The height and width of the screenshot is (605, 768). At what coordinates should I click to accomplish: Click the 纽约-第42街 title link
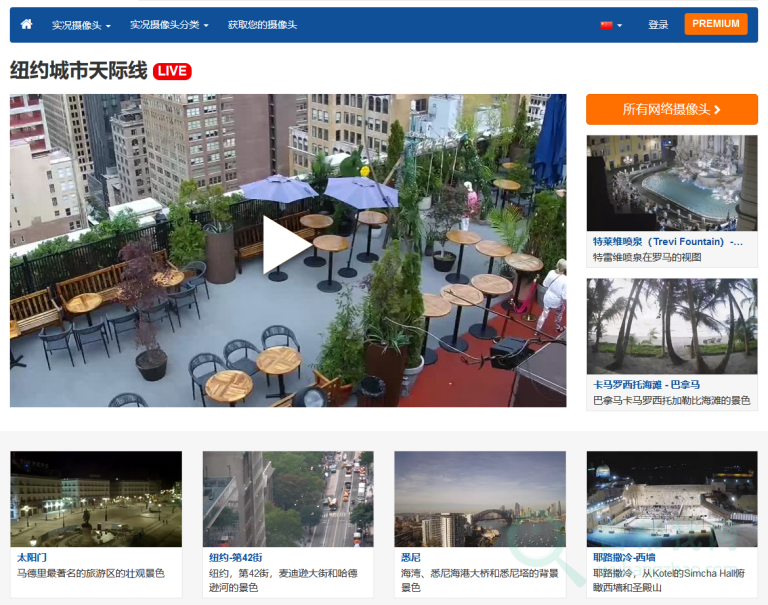pos(235,557)
